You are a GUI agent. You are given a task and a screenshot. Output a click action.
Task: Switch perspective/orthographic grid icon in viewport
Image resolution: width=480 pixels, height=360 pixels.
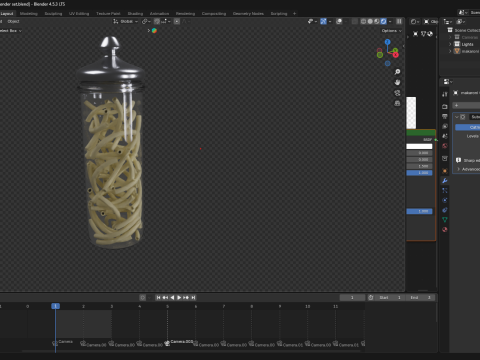pyautogui.click(x=397, y=103)
